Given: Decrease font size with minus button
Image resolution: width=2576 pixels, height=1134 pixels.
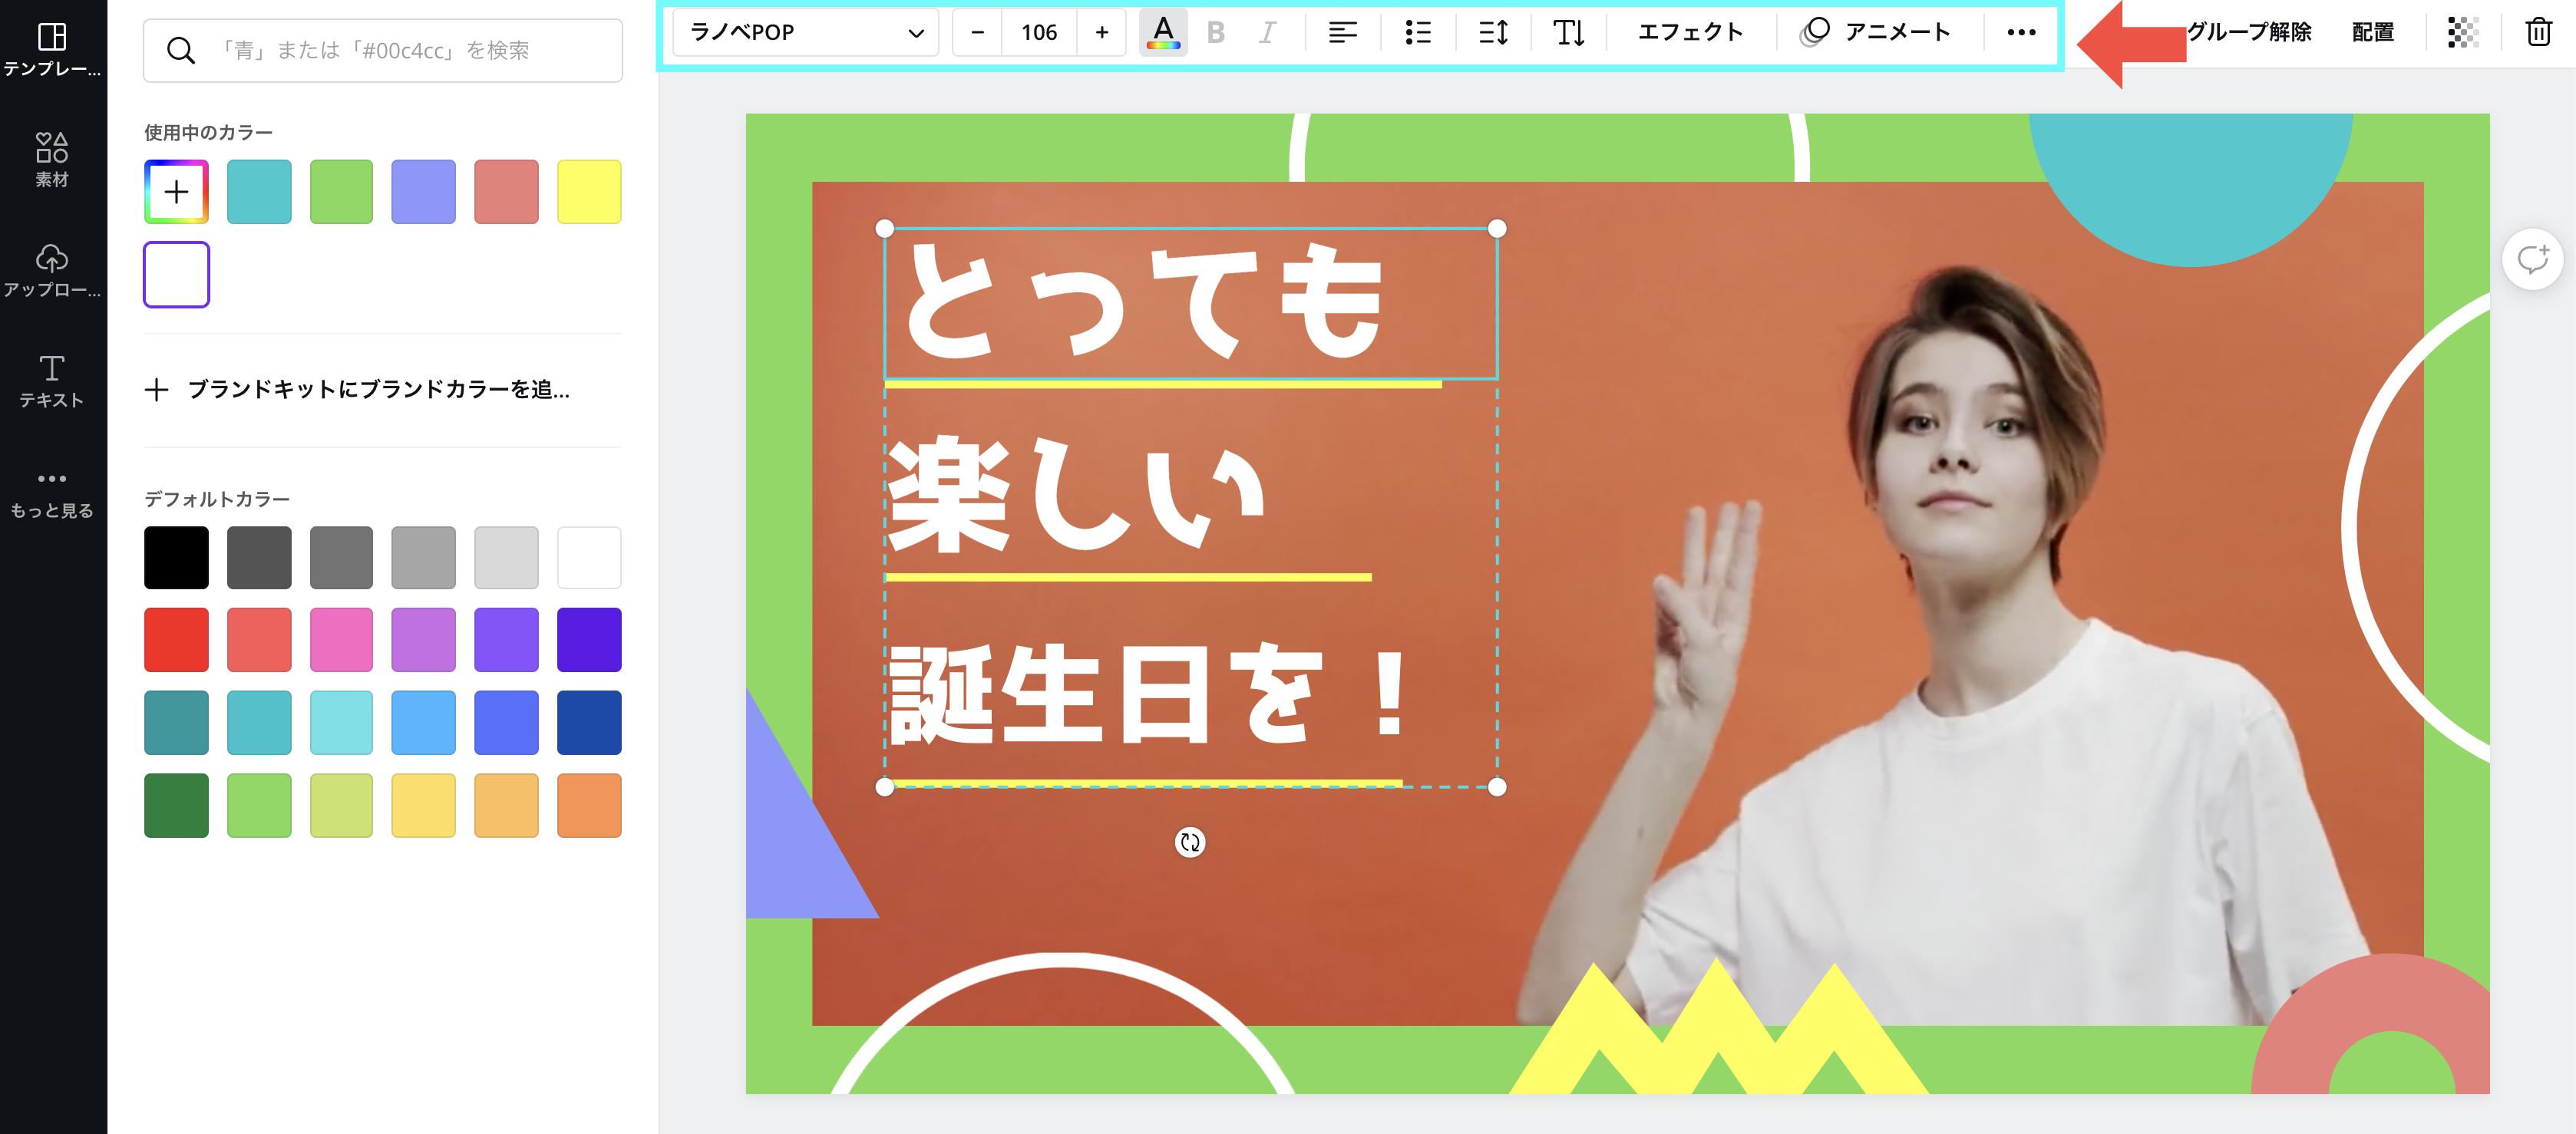Looking at the screenshot, I should 977,33.
